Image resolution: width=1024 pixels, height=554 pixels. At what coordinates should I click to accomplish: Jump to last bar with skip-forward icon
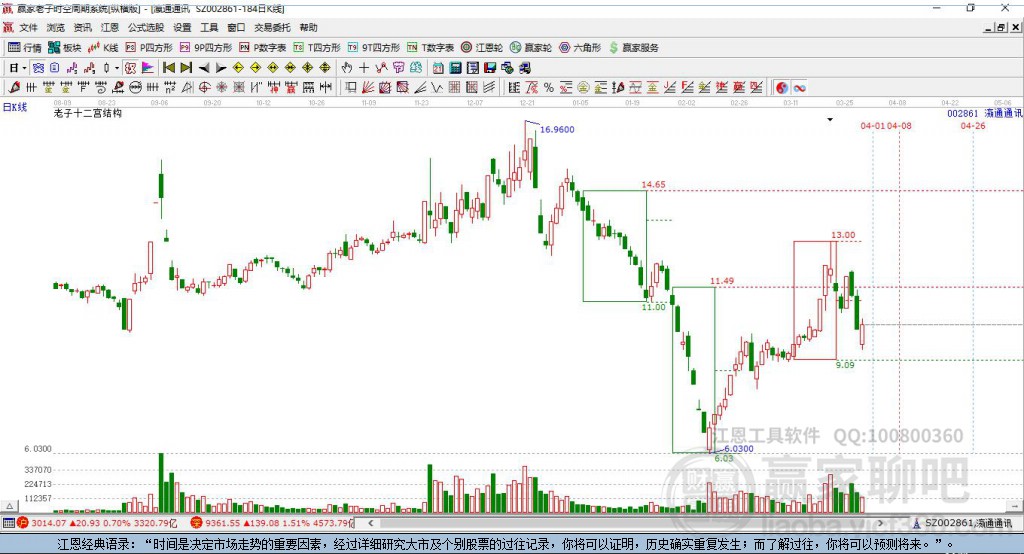(186, 68)
